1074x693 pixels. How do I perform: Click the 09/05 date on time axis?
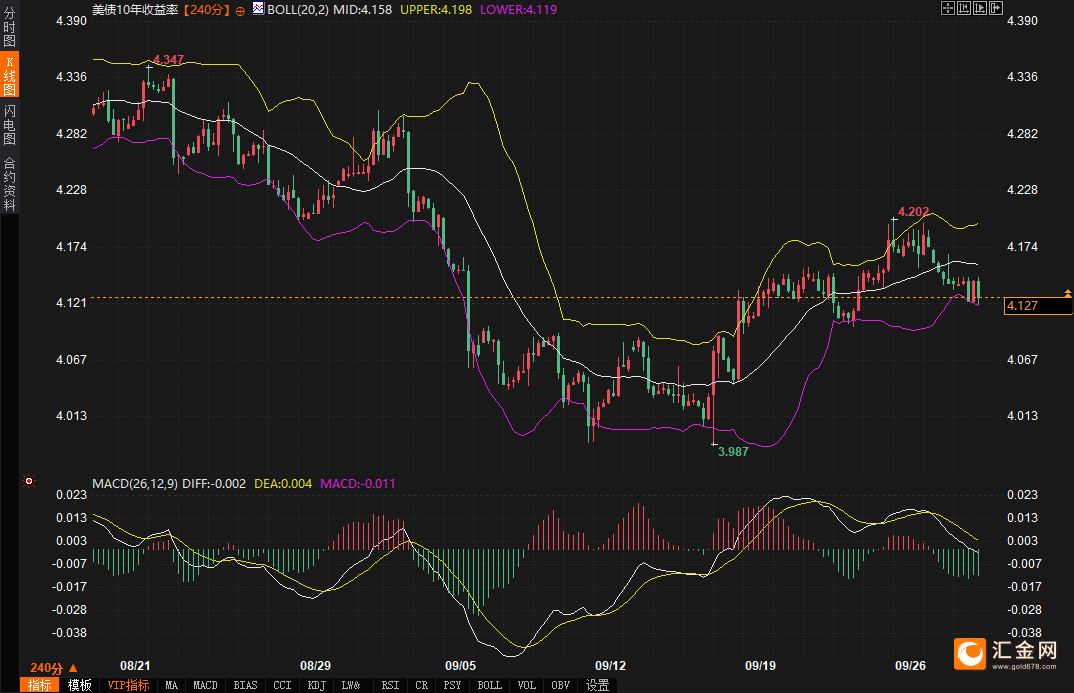(x=460, y=666)
